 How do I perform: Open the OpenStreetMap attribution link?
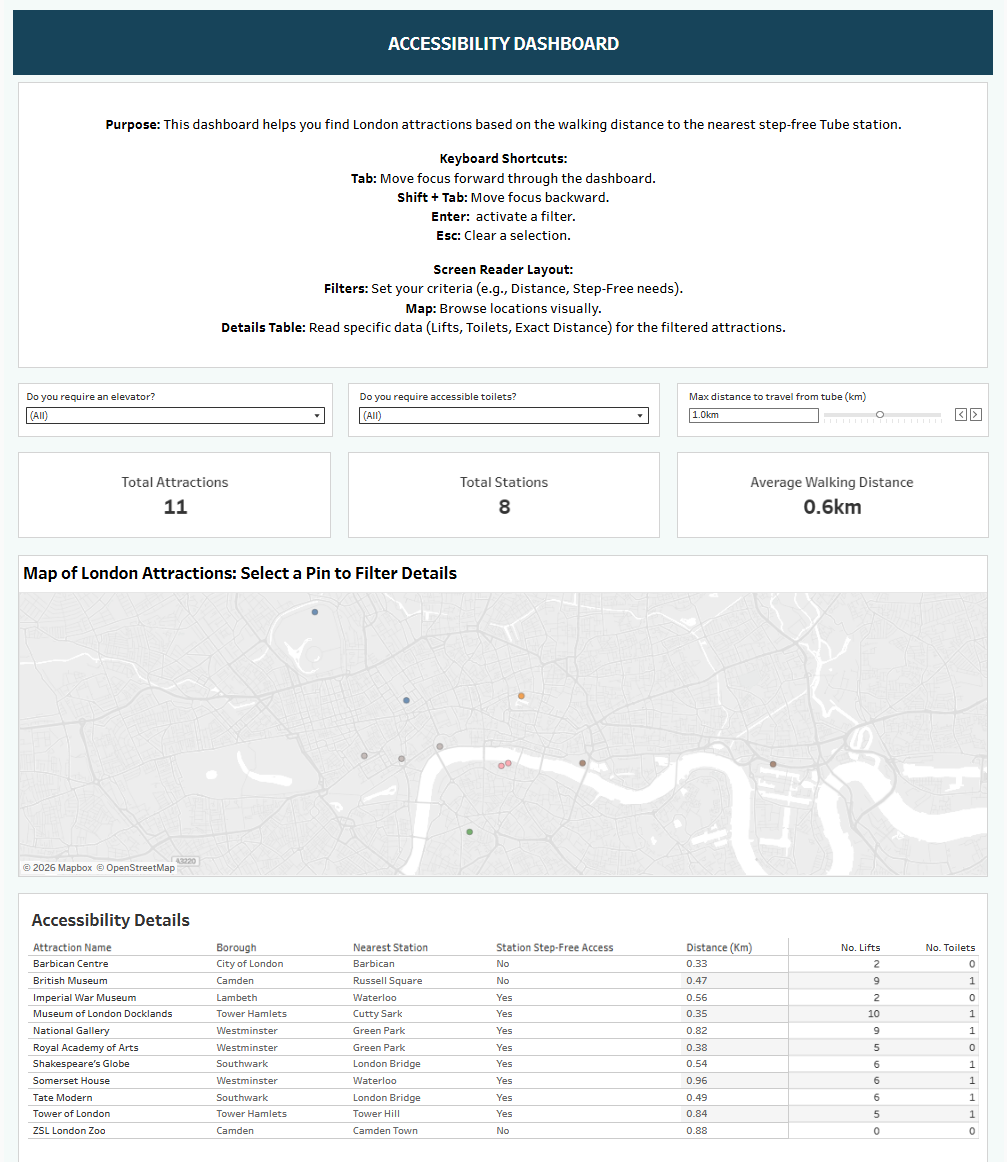tap(139, 867)
